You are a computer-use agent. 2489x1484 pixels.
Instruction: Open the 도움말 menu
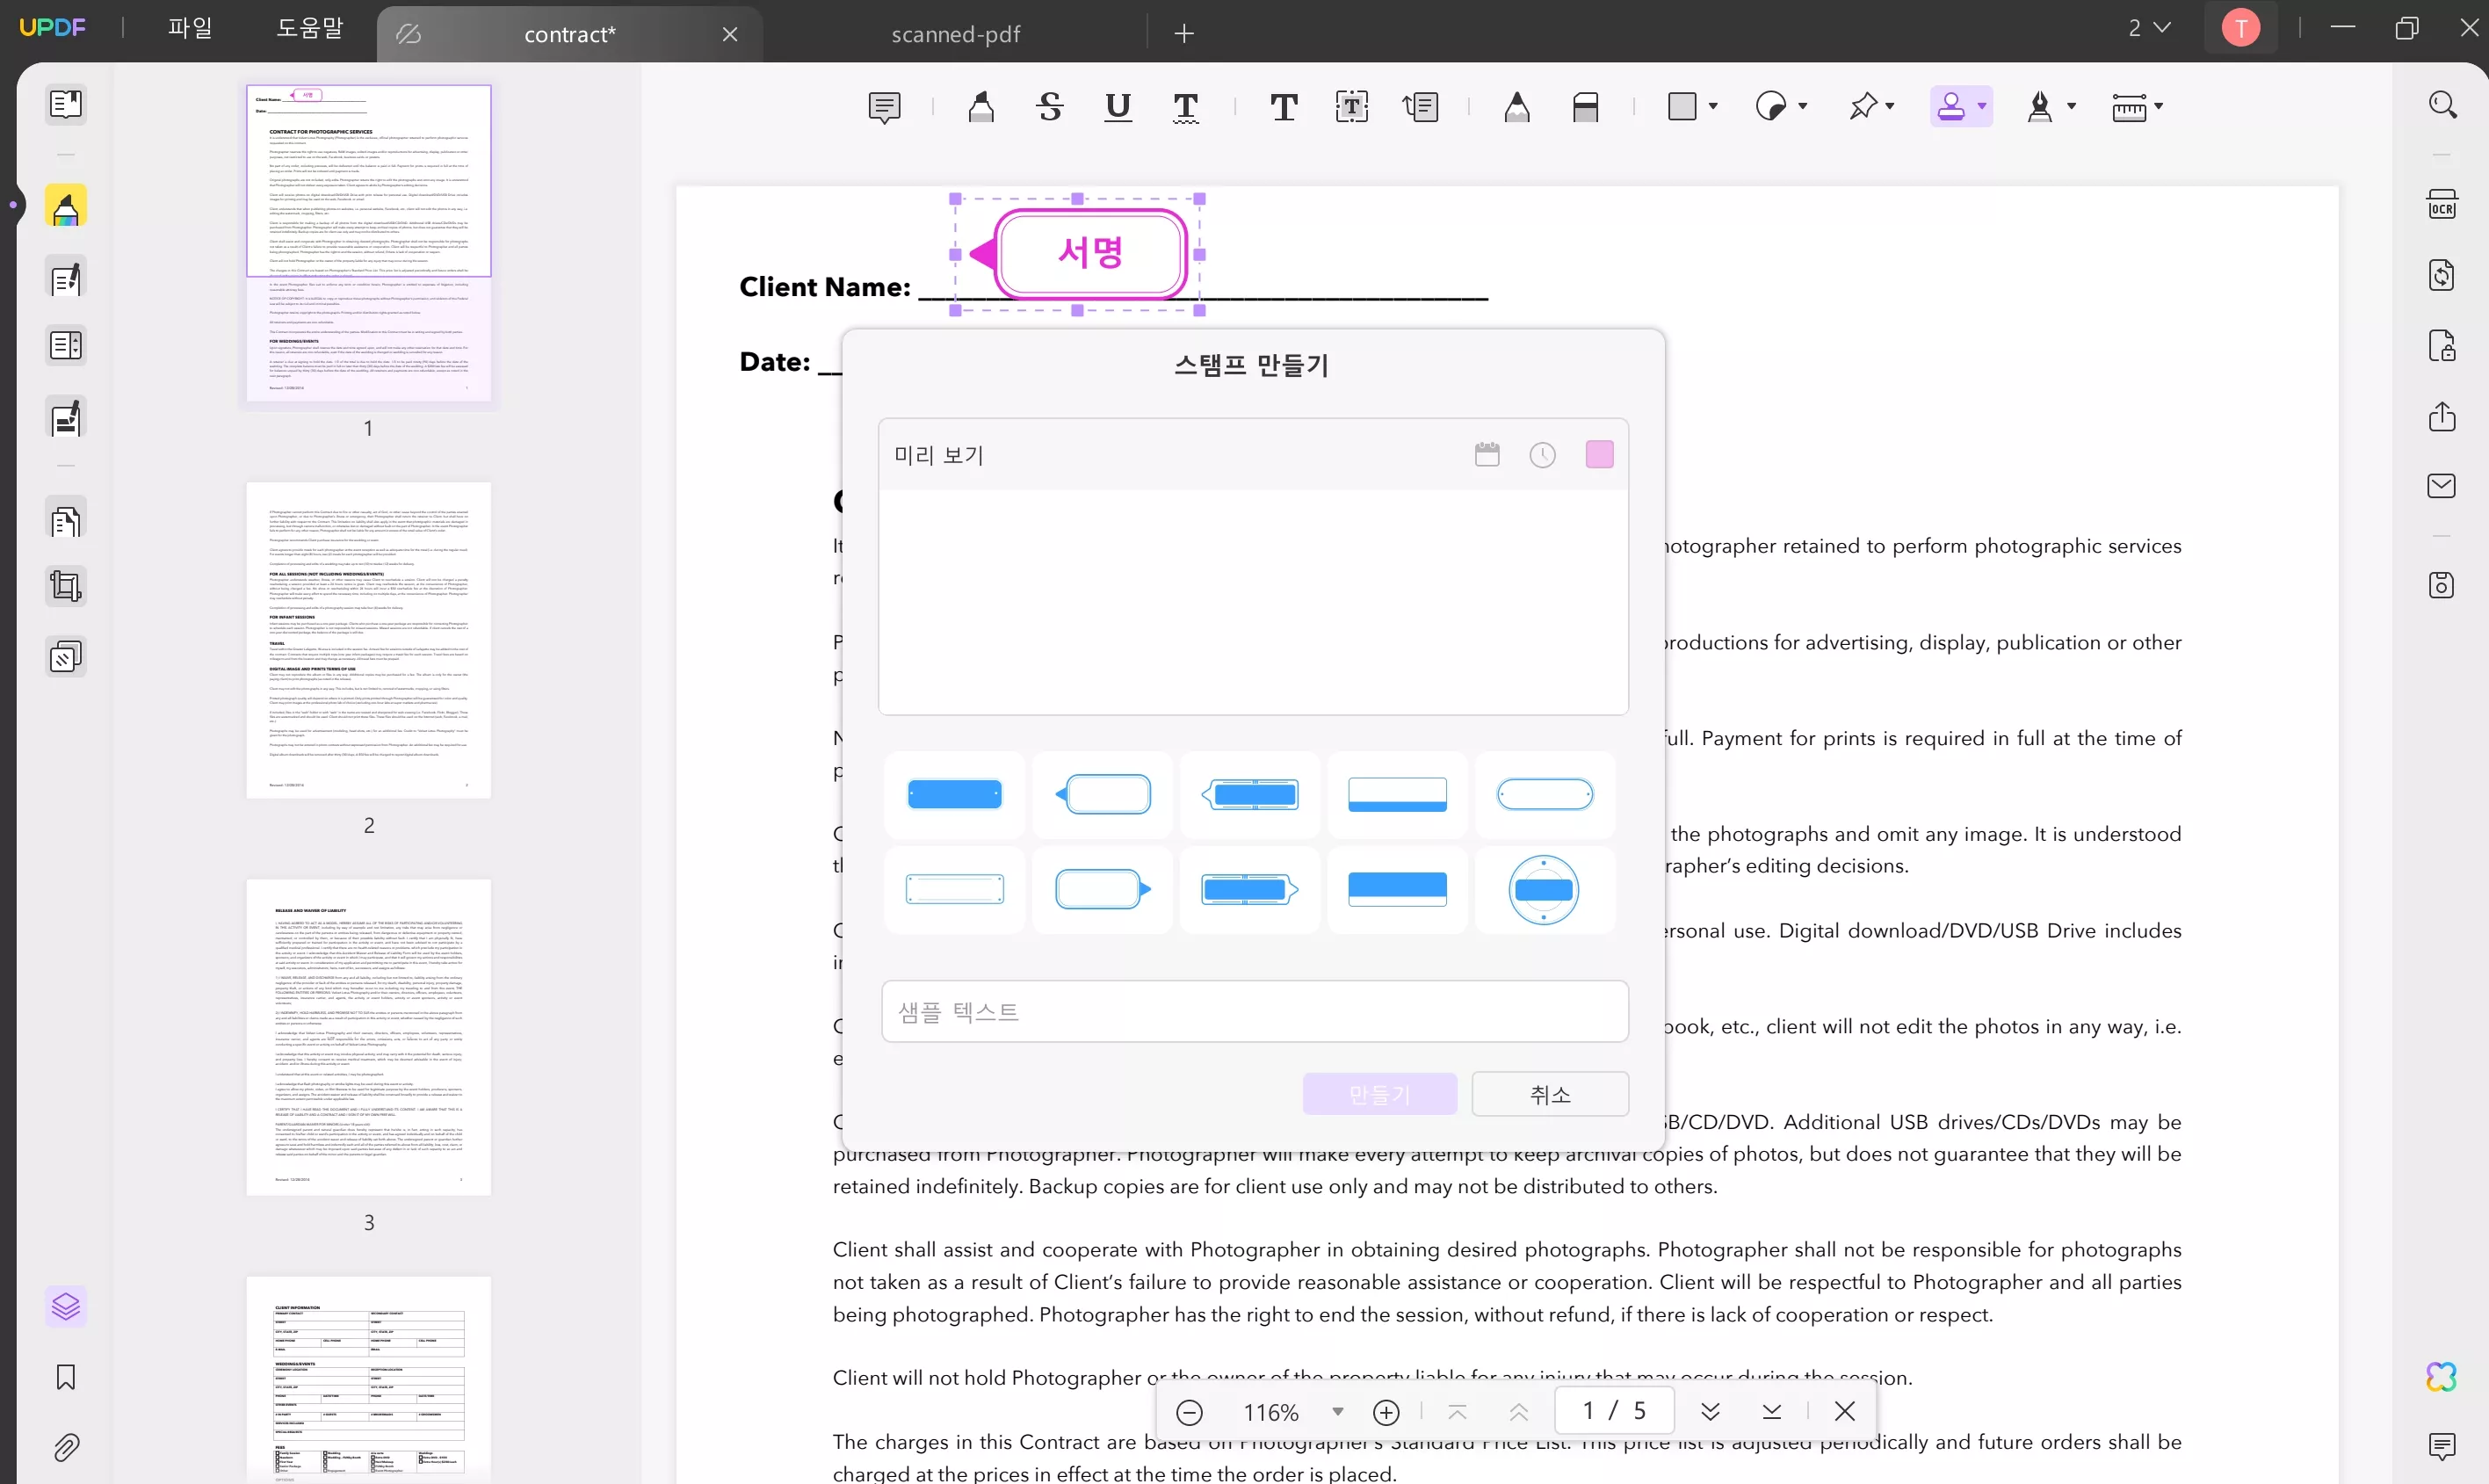[310, 28]
